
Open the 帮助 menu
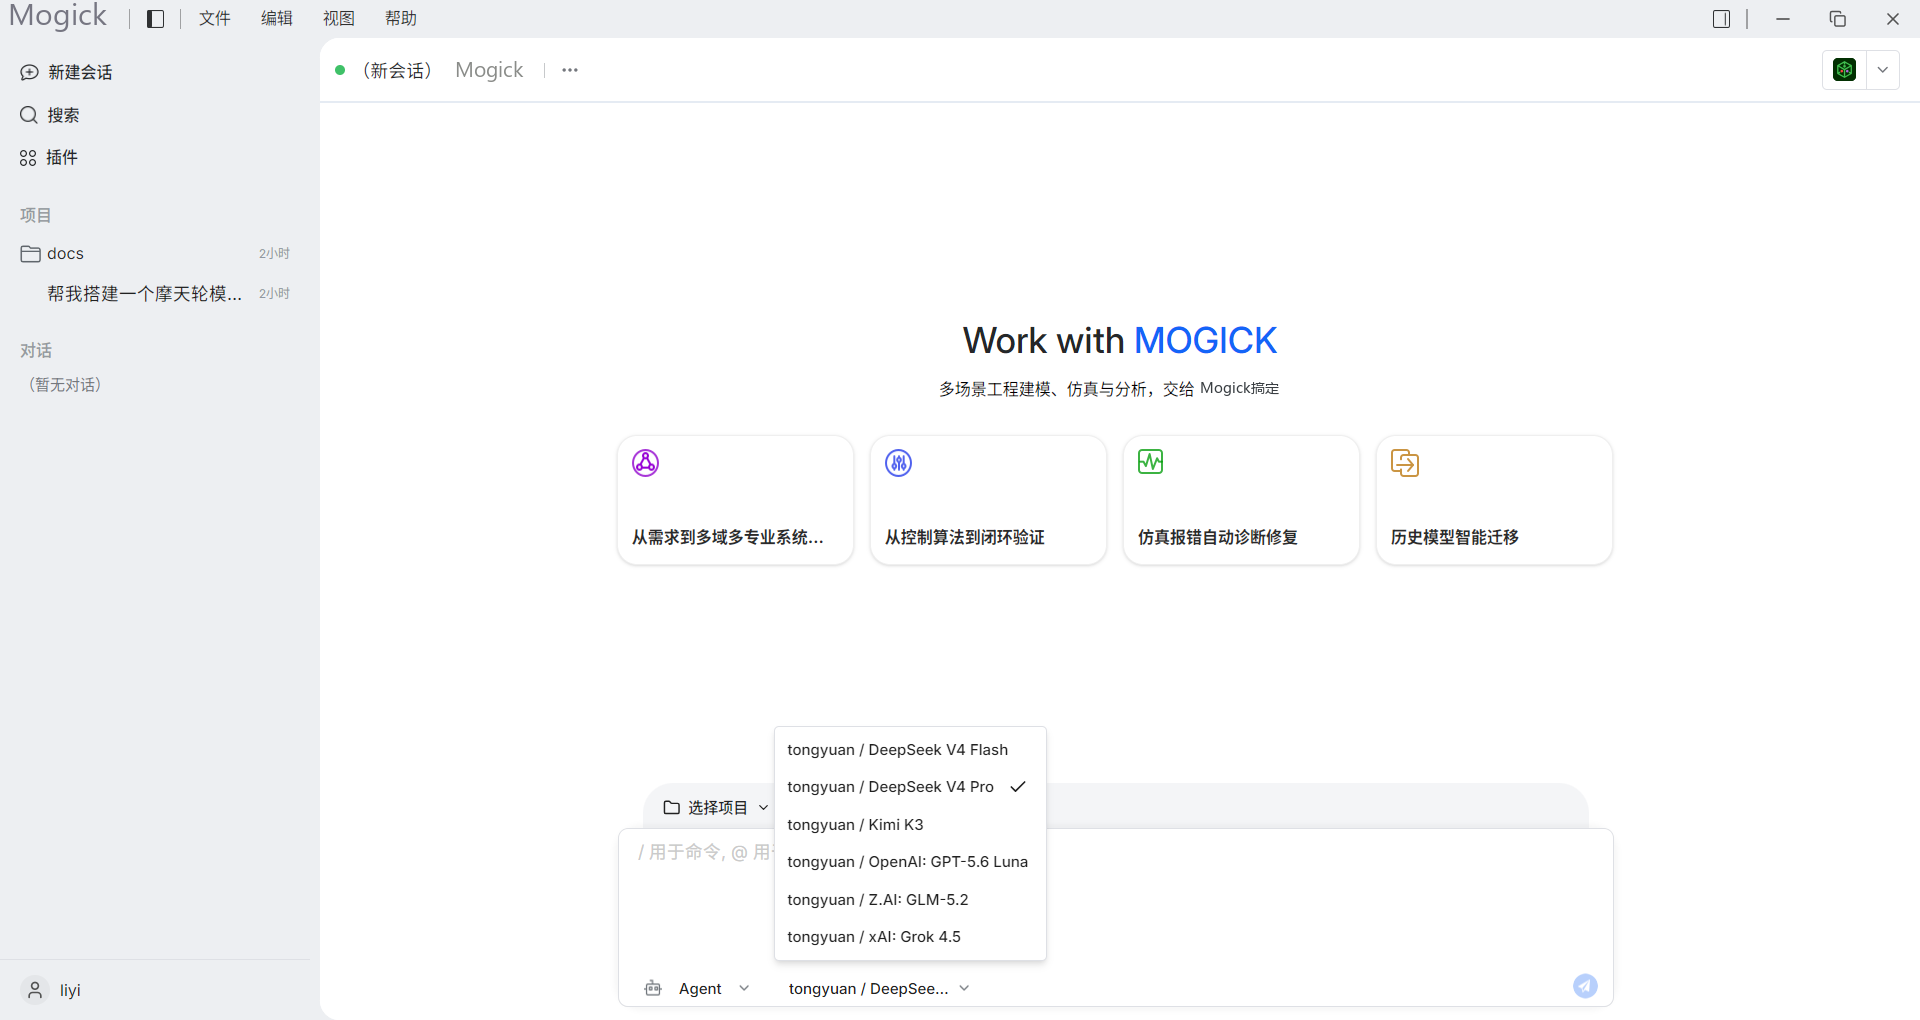pos(400,18)
